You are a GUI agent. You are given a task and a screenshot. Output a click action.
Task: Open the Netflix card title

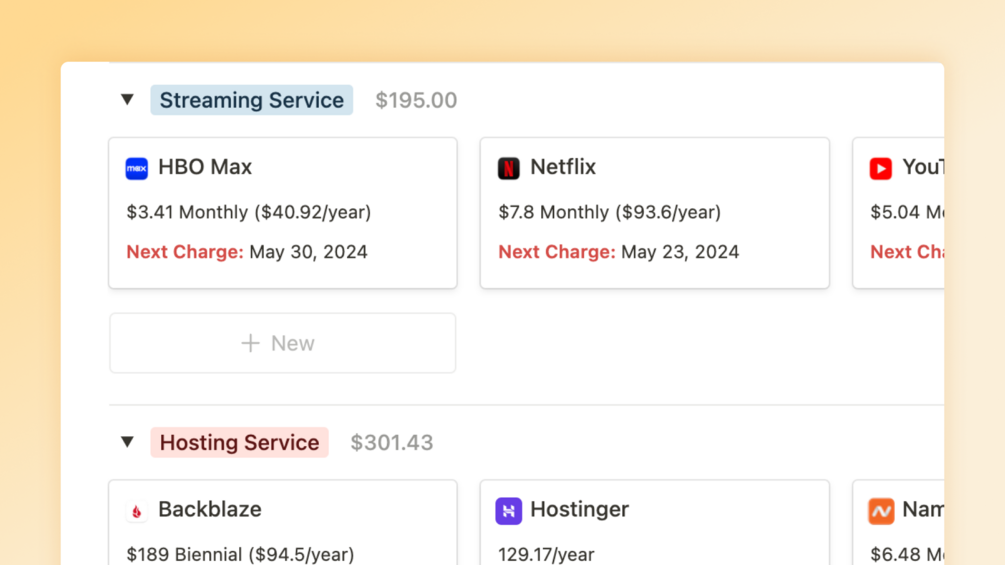point(563,167)
